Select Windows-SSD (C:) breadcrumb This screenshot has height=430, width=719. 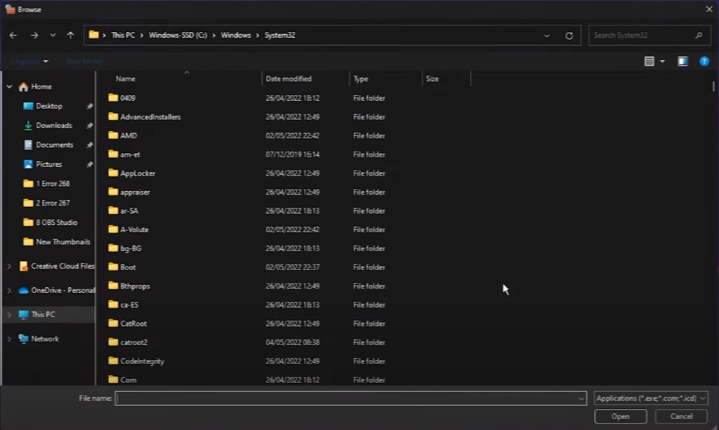point(178,35)
